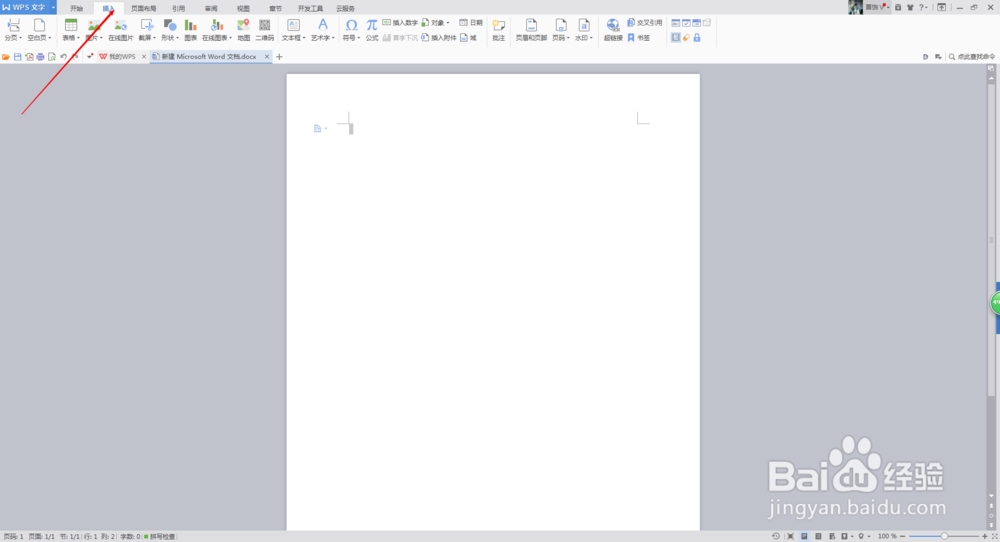Image resolution: width=1000 pixels, height=542 pixels.
Task: Click the print icon in quick toolbar
Action: [40, 57]
